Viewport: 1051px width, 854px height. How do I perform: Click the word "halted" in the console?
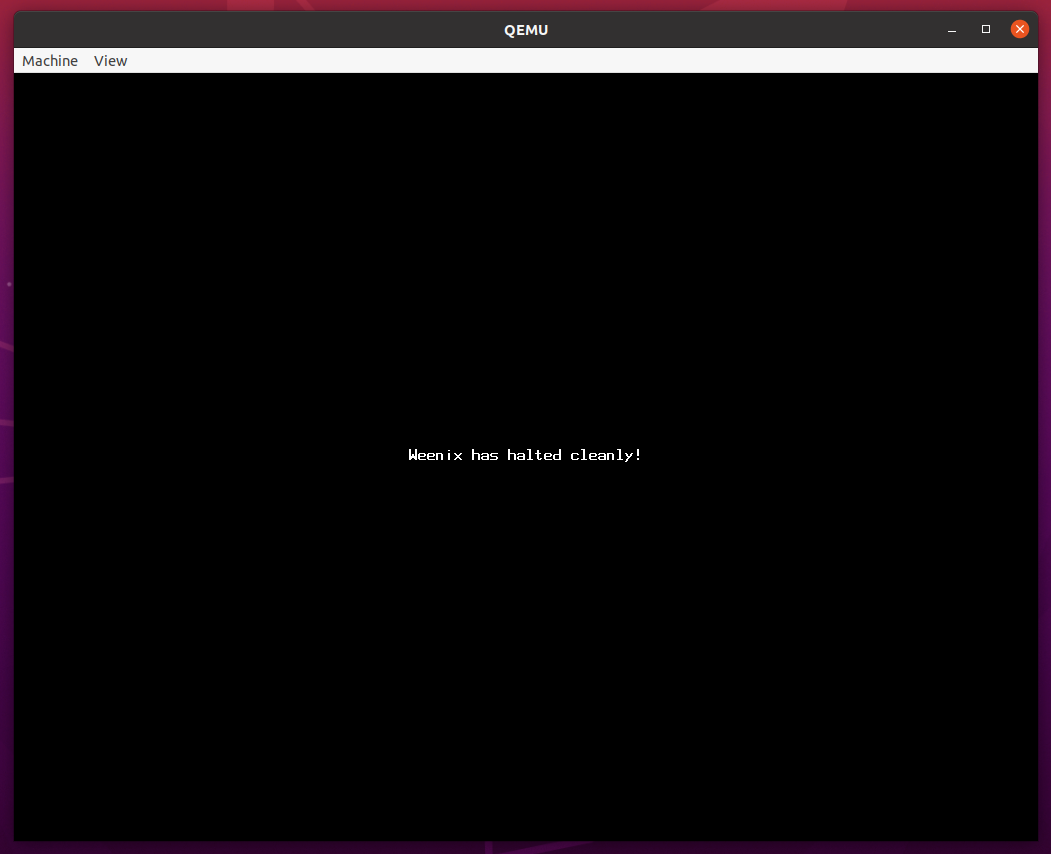point(534,455)
